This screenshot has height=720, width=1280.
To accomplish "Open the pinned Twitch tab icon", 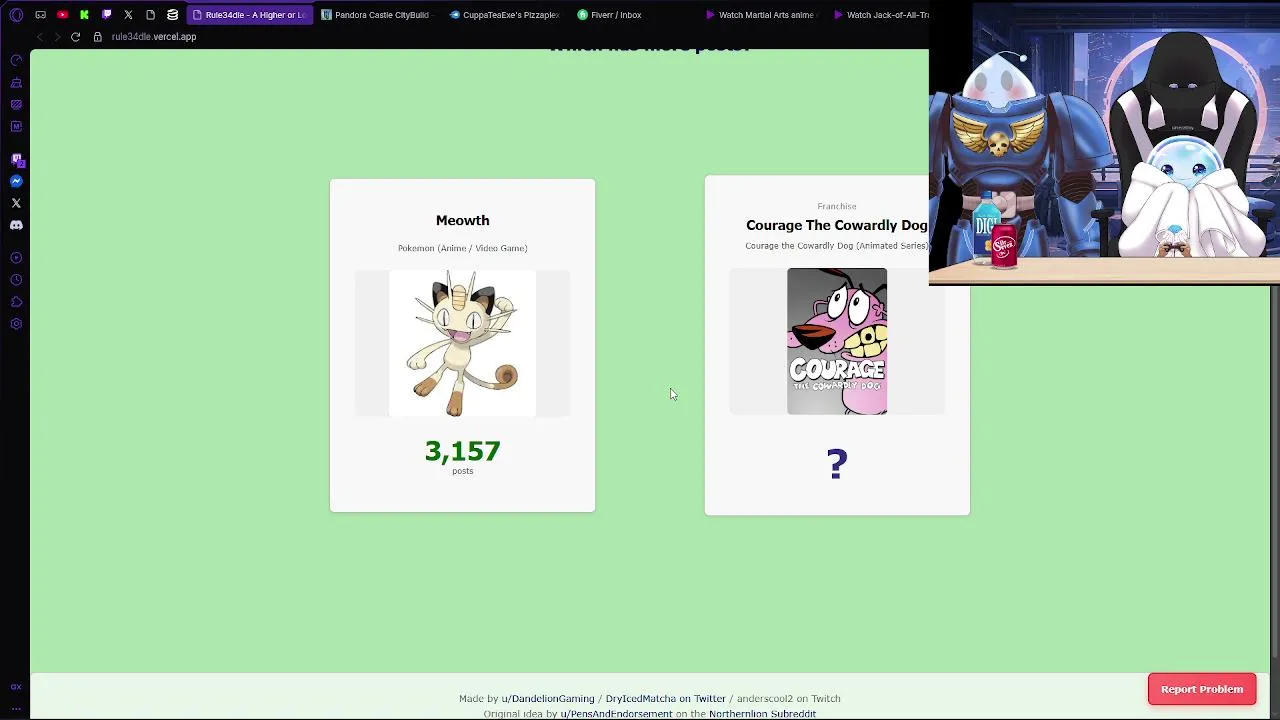I will [106, 15].
